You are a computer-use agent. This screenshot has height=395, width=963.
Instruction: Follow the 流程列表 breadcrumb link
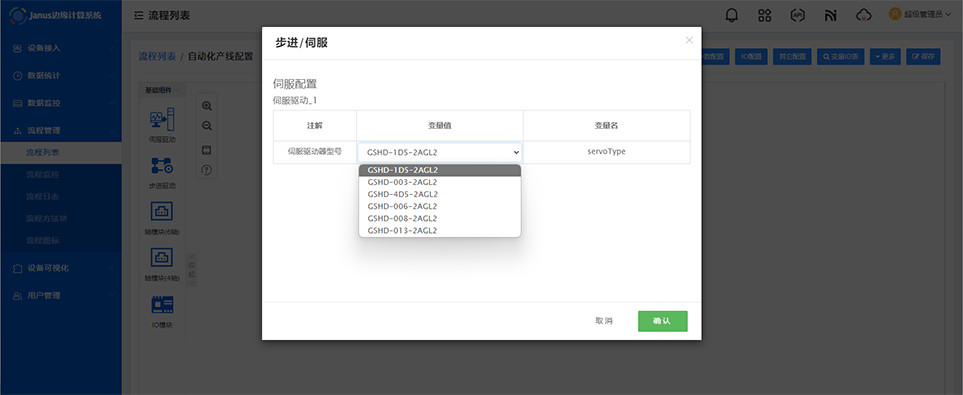[157, 57]
